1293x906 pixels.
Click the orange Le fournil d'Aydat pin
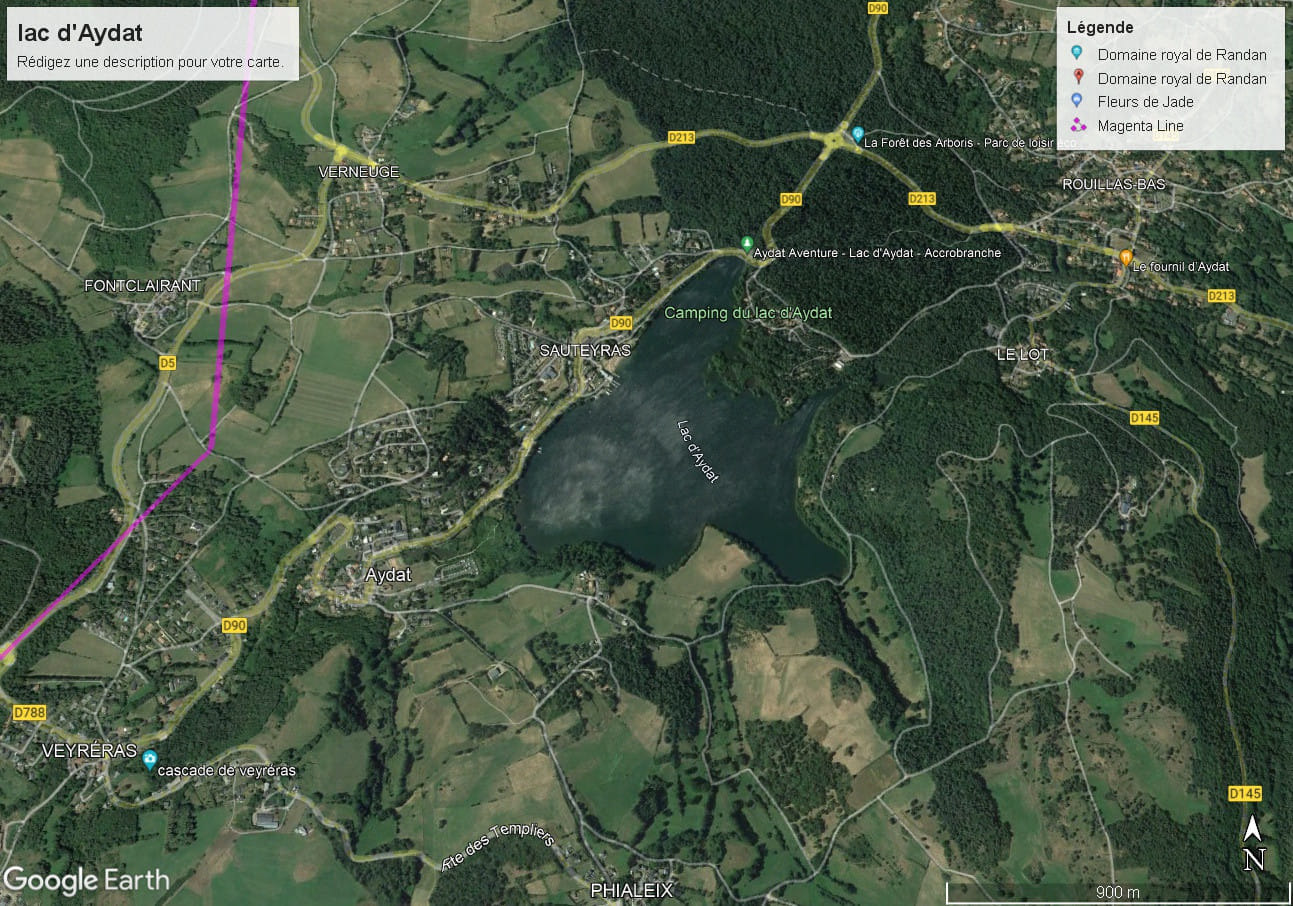(1126, 258)
